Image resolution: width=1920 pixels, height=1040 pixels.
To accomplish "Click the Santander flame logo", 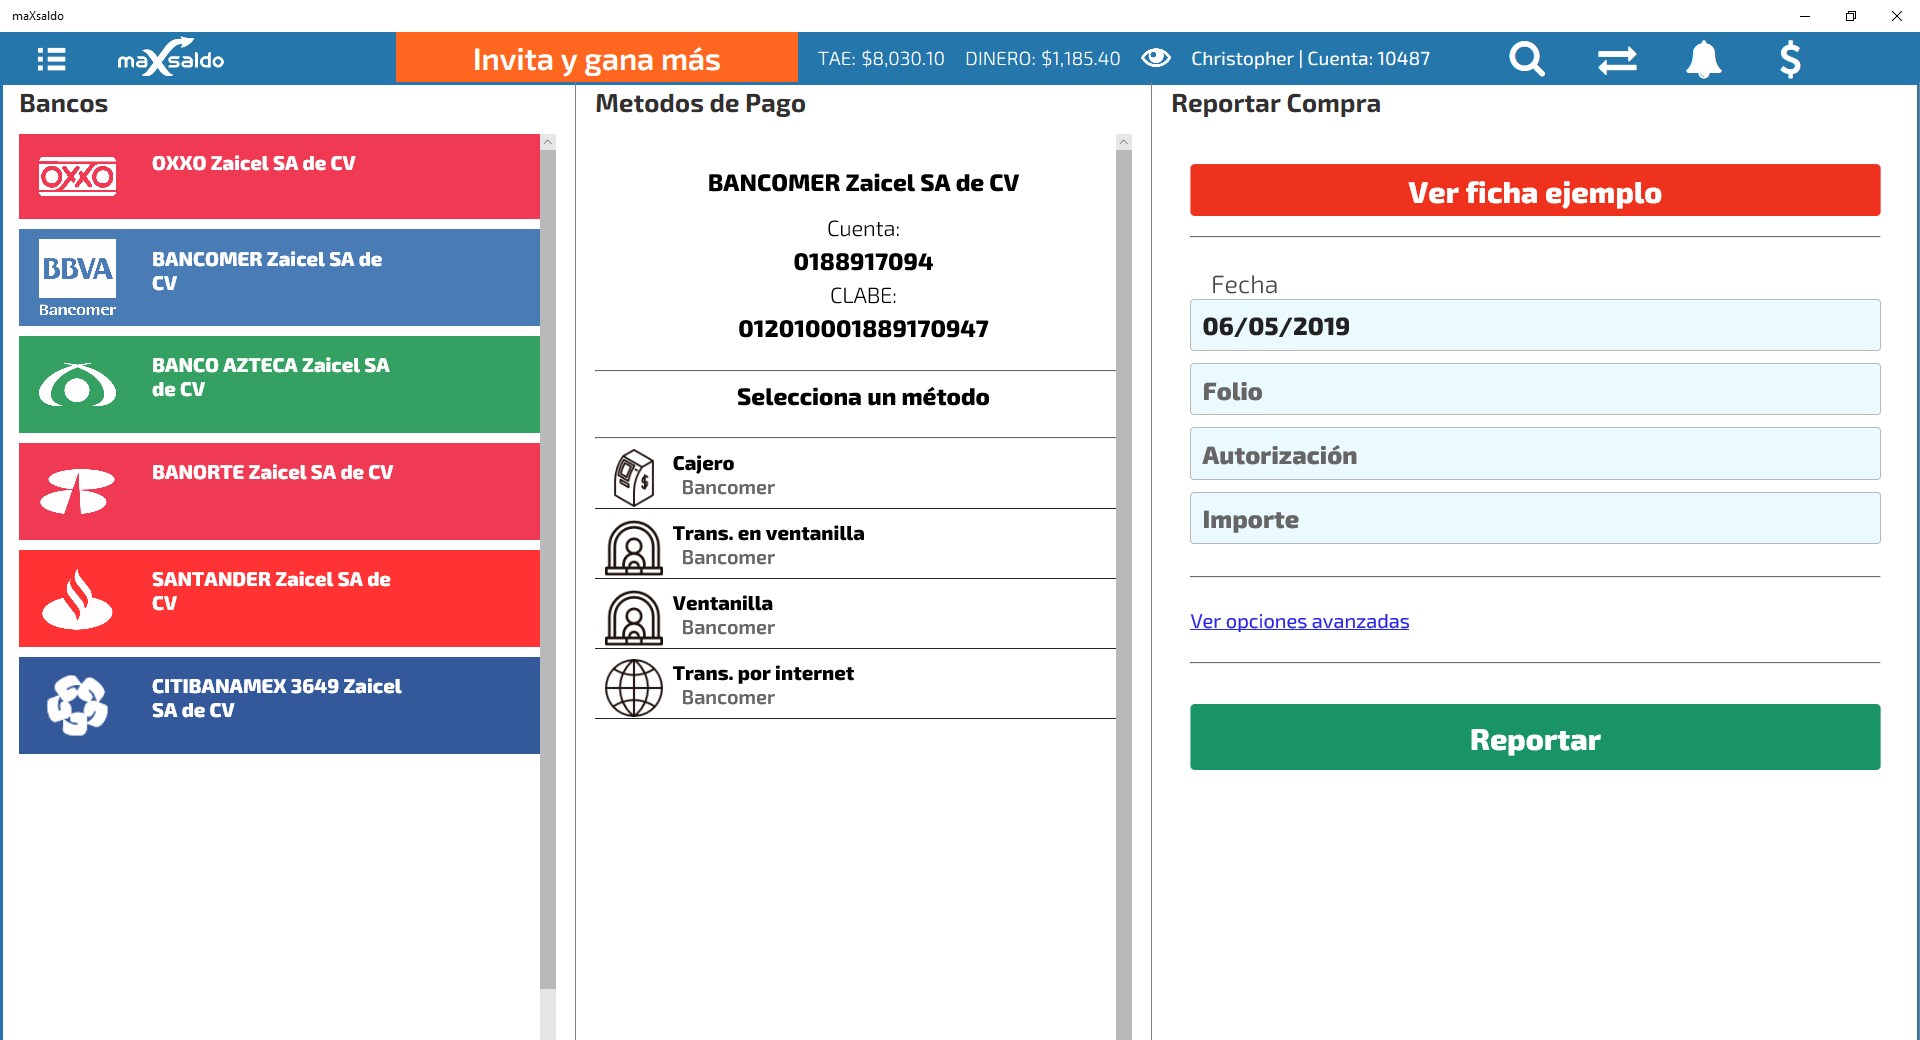I will pyautogui.click(x=77, y=599).
